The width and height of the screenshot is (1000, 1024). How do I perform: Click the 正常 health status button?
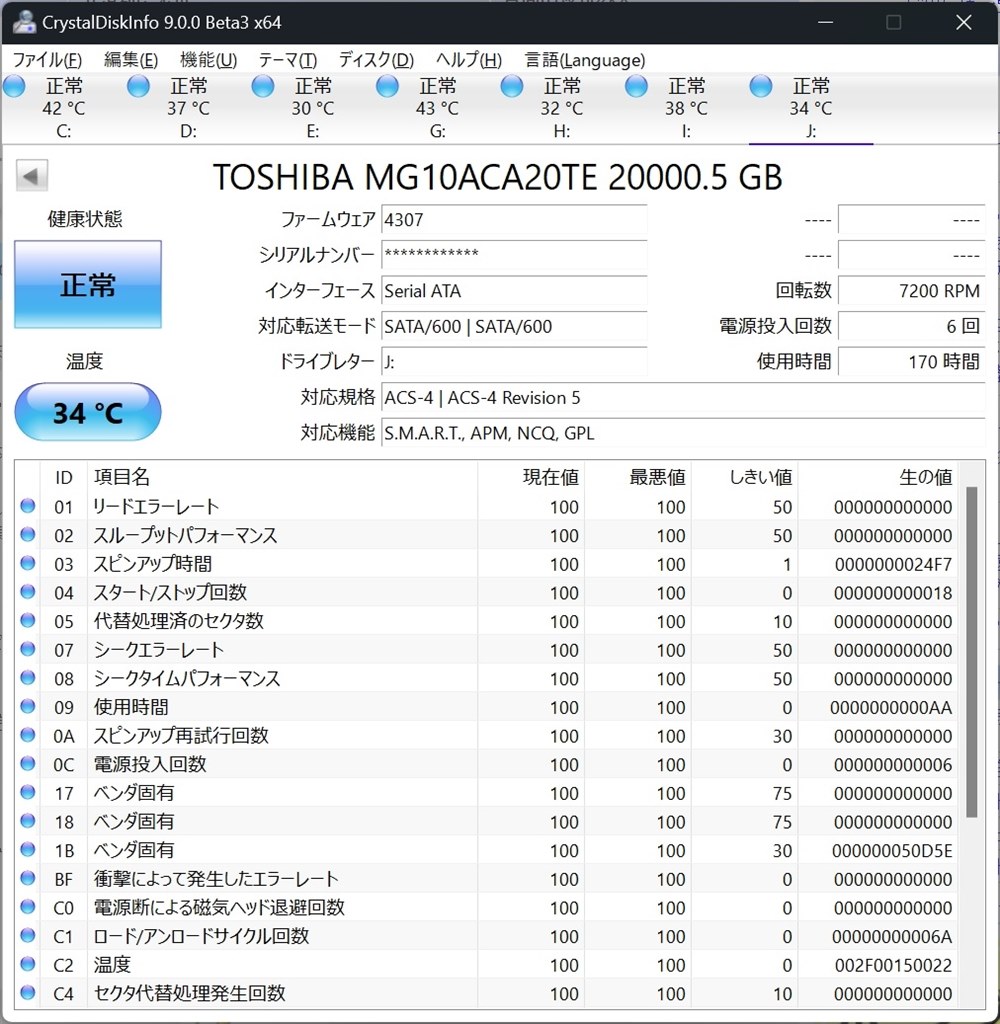click(x=87, y=285)
